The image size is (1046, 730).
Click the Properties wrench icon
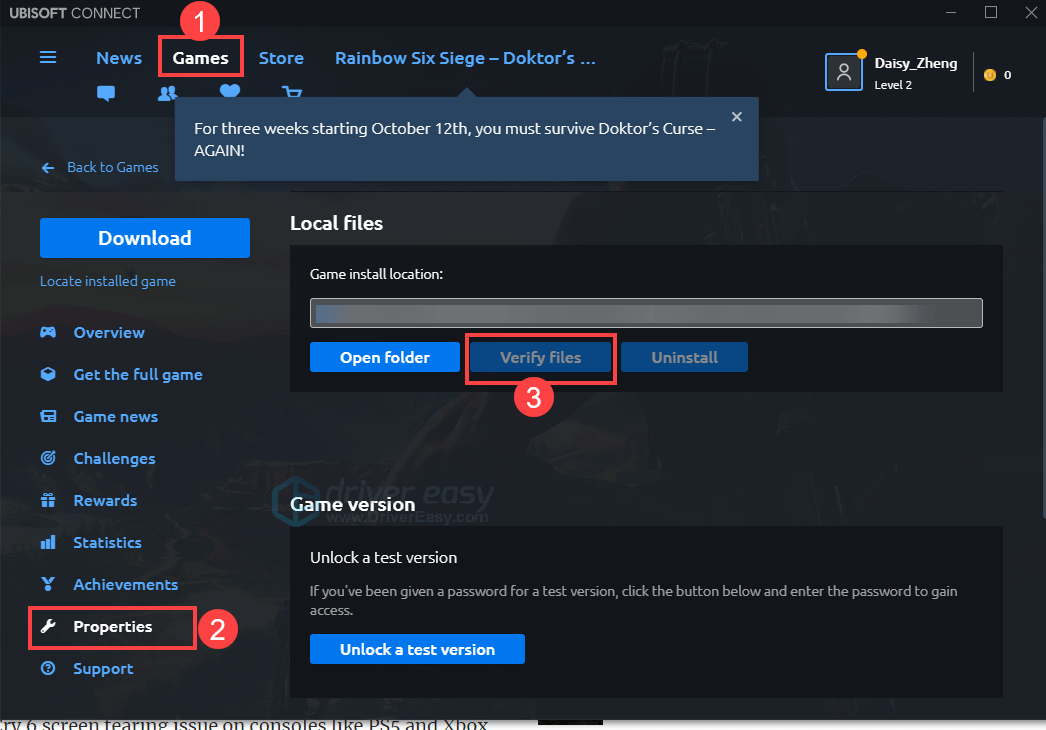(x=48, y=626)
